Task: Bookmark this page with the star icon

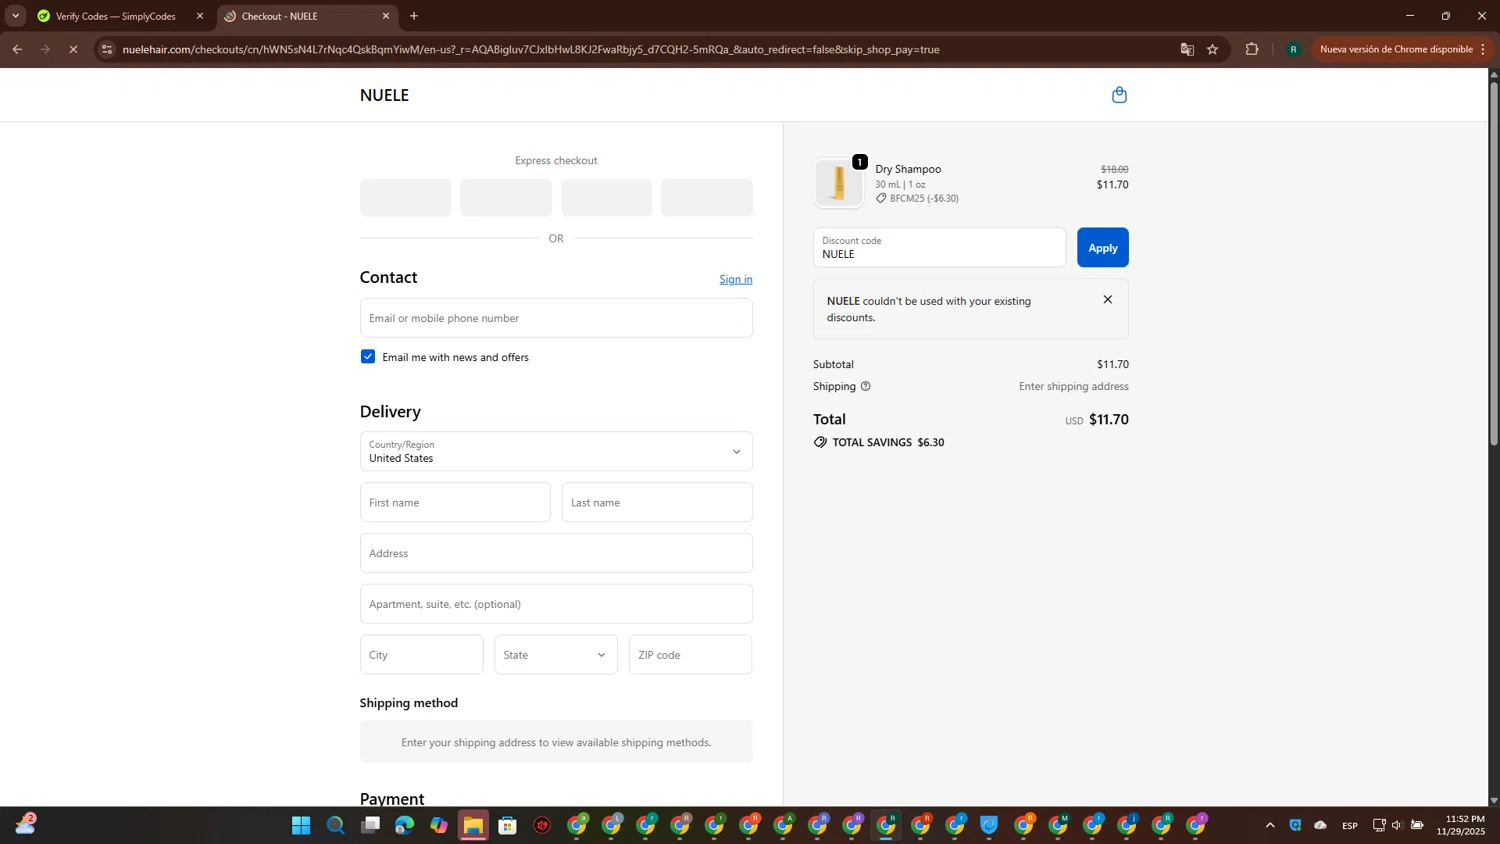Action: [x=1212, y=49]
